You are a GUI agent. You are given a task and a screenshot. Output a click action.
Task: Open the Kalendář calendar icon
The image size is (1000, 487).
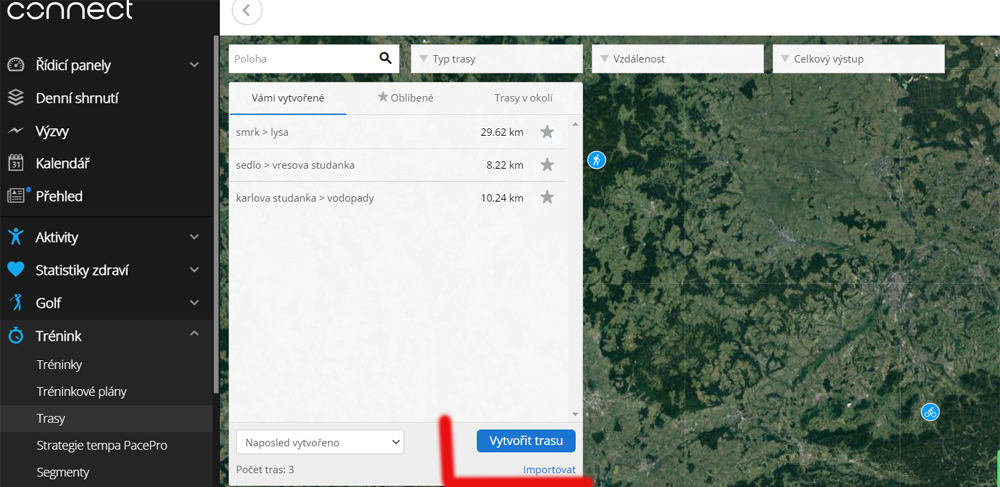pyautogui.click(x=16, y=163)
